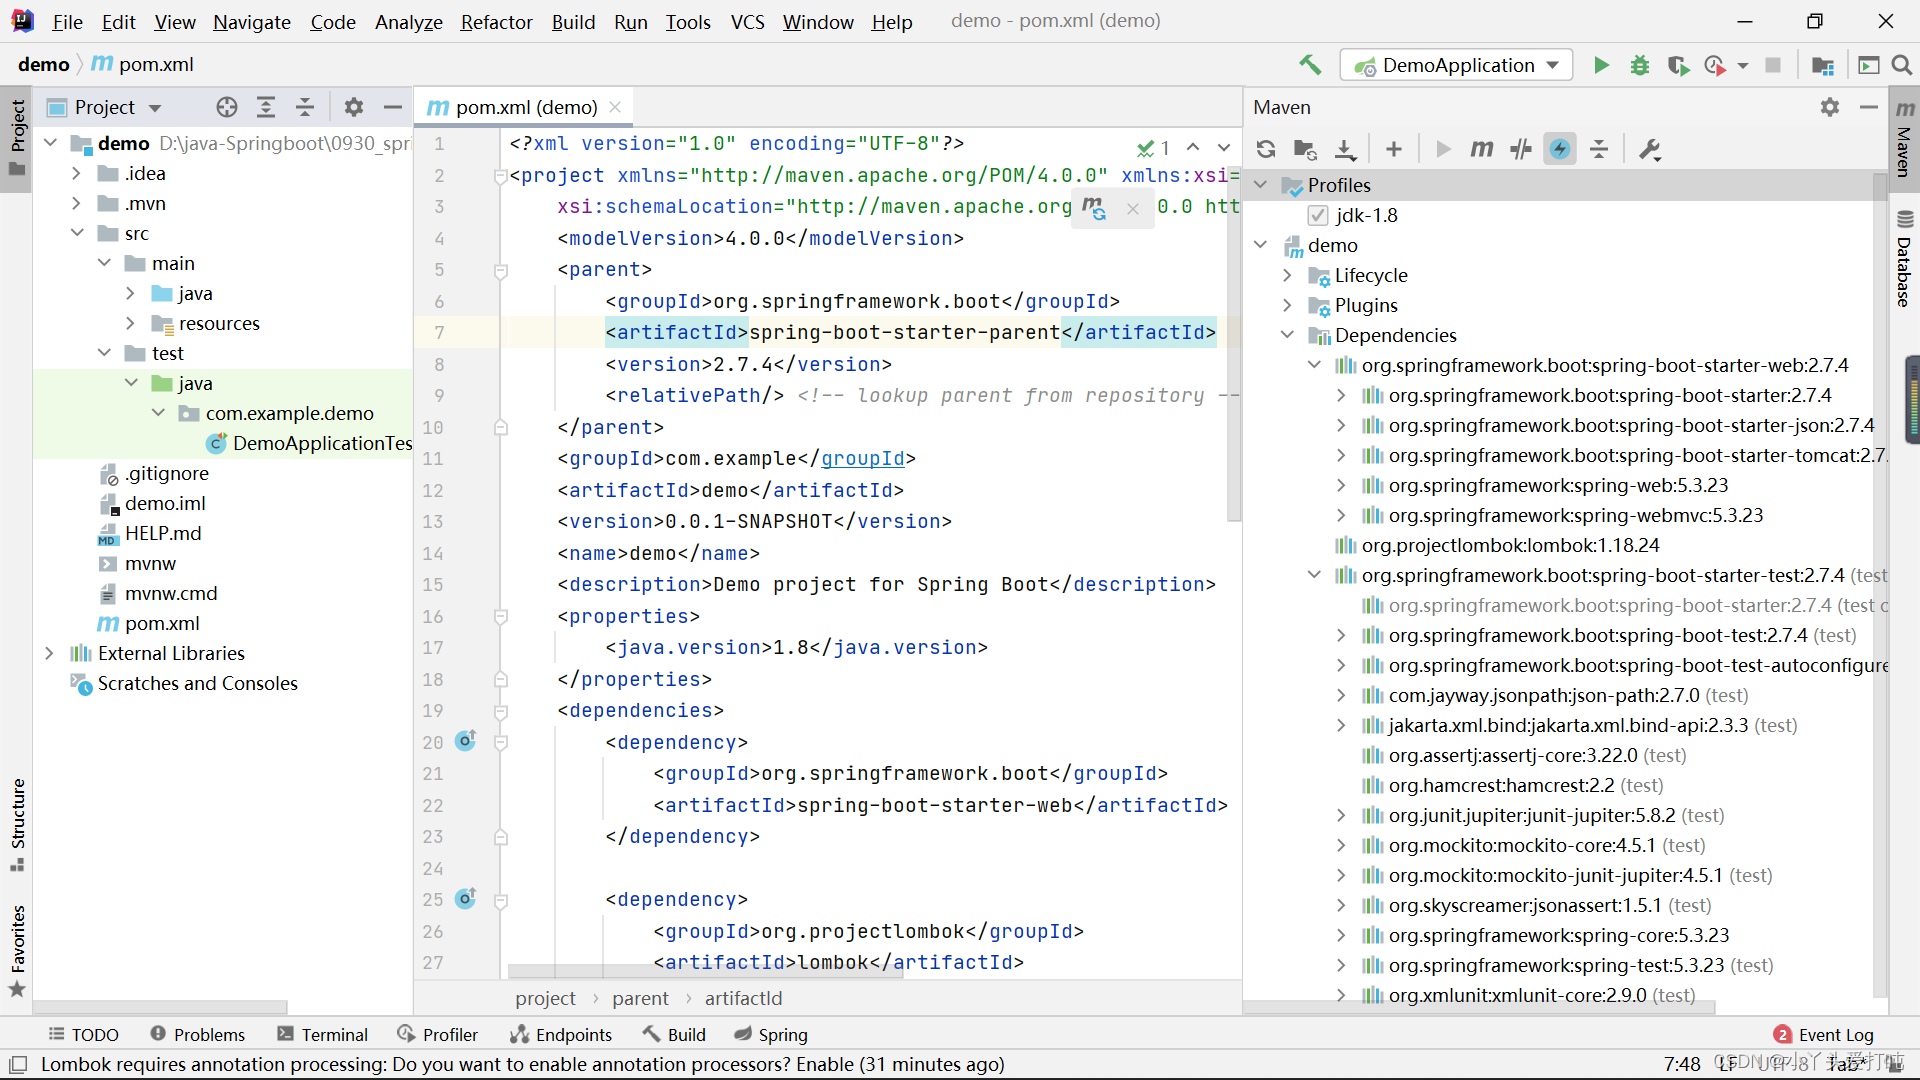The image size is (1920, 1080).
Task: Run DemoApplication with the green play button
Action: click(1601, 65)
